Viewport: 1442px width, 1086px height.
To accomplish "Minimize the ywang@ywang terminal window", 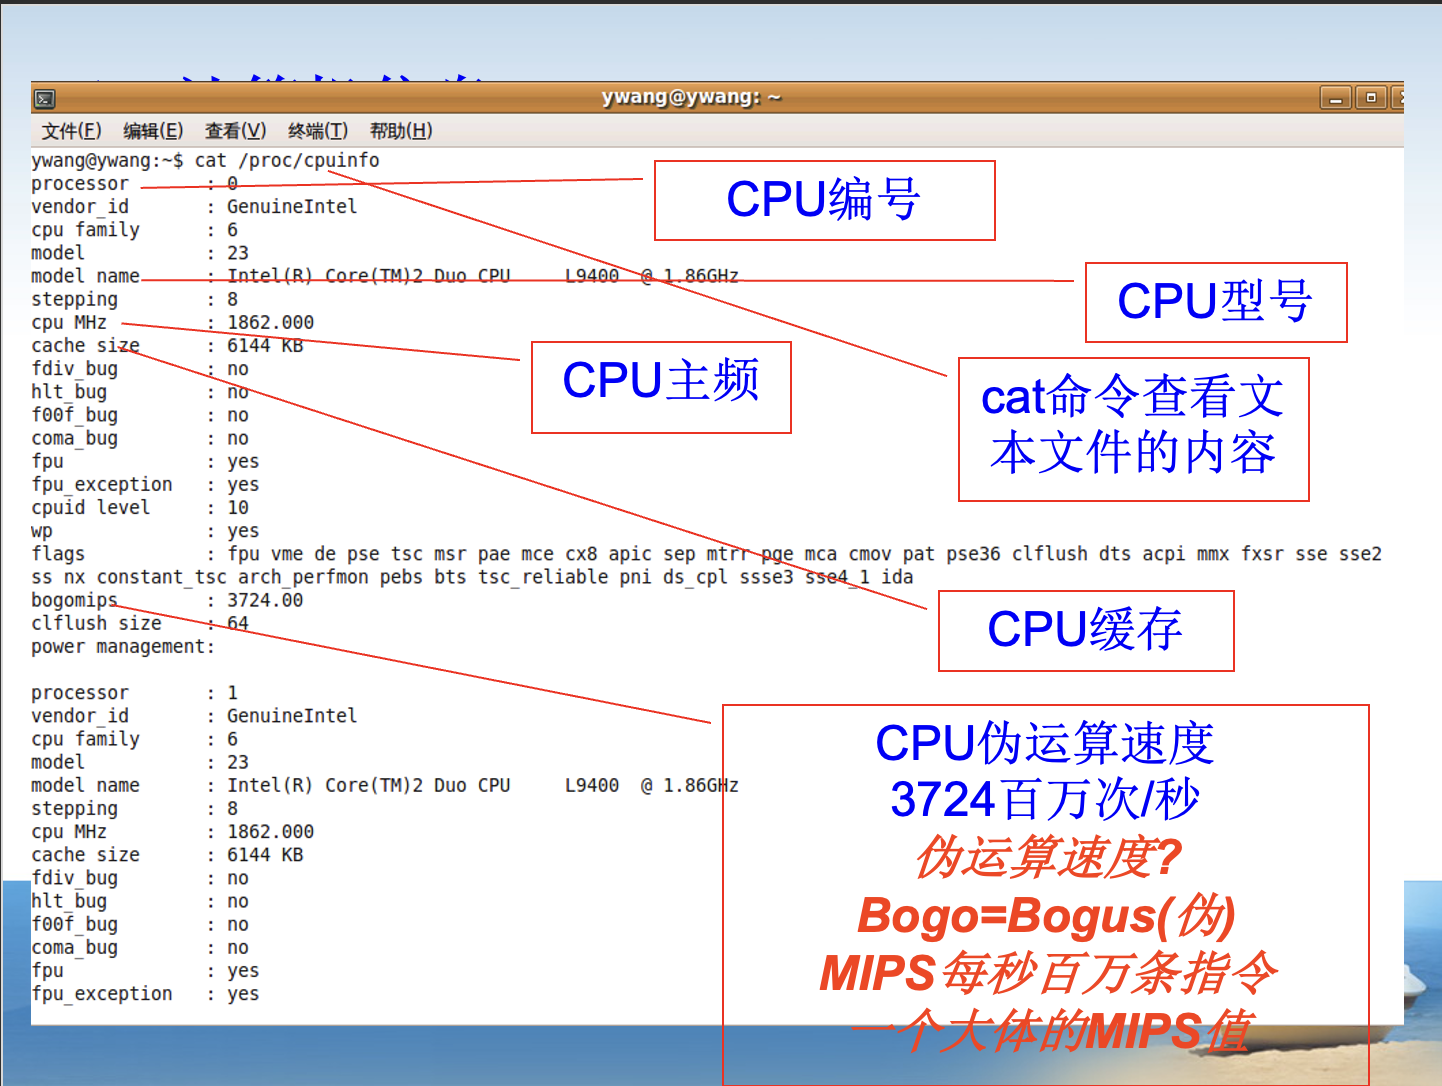I will click(x=1336, y=98).
